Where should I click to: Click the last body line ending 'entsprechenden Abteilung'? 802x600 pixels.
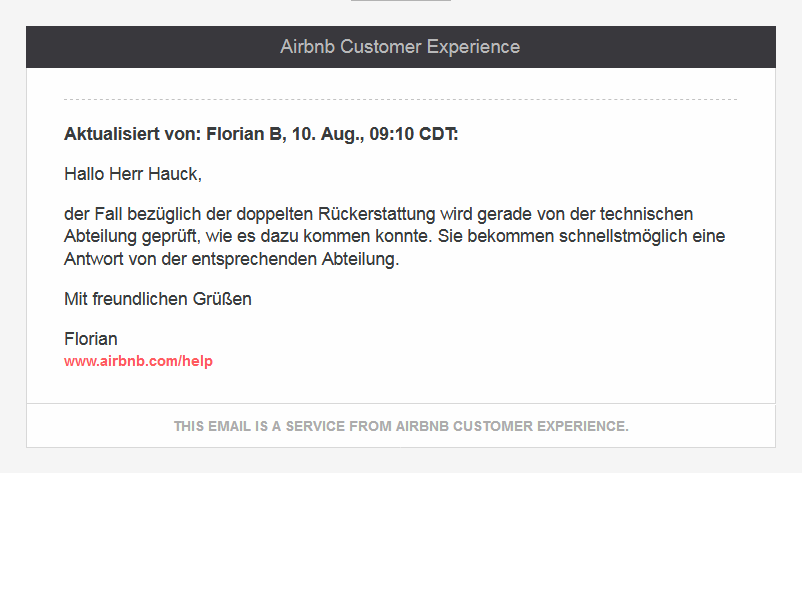[231, 259]
